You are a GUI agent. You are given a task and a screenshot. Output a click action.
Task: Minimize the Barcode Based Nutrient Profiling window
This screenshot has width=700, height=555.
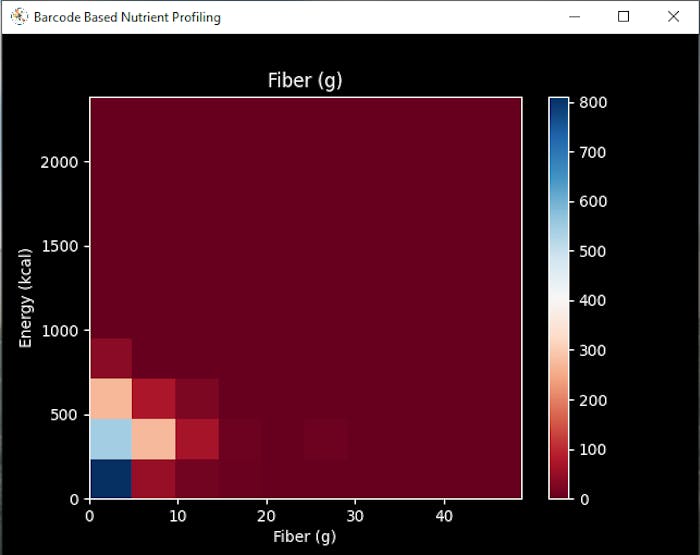pyautogui.click(x=575, y=17)
